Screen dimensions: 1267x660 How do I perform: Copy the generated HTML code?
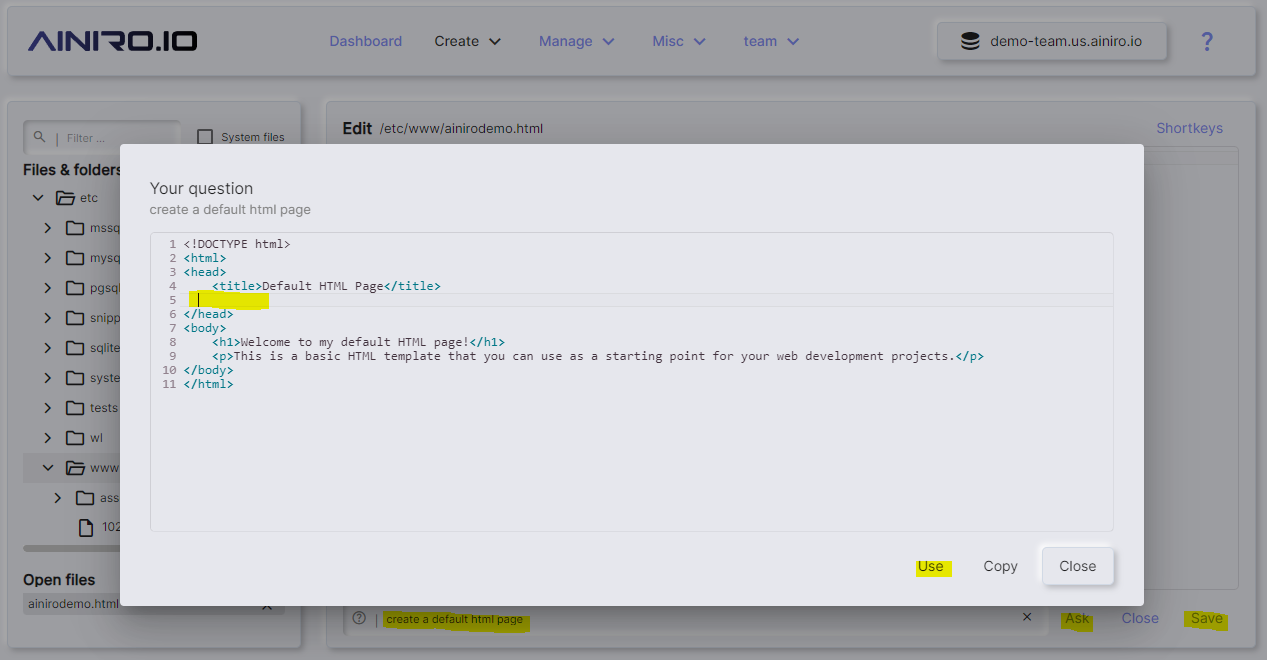coord(1000,566)
